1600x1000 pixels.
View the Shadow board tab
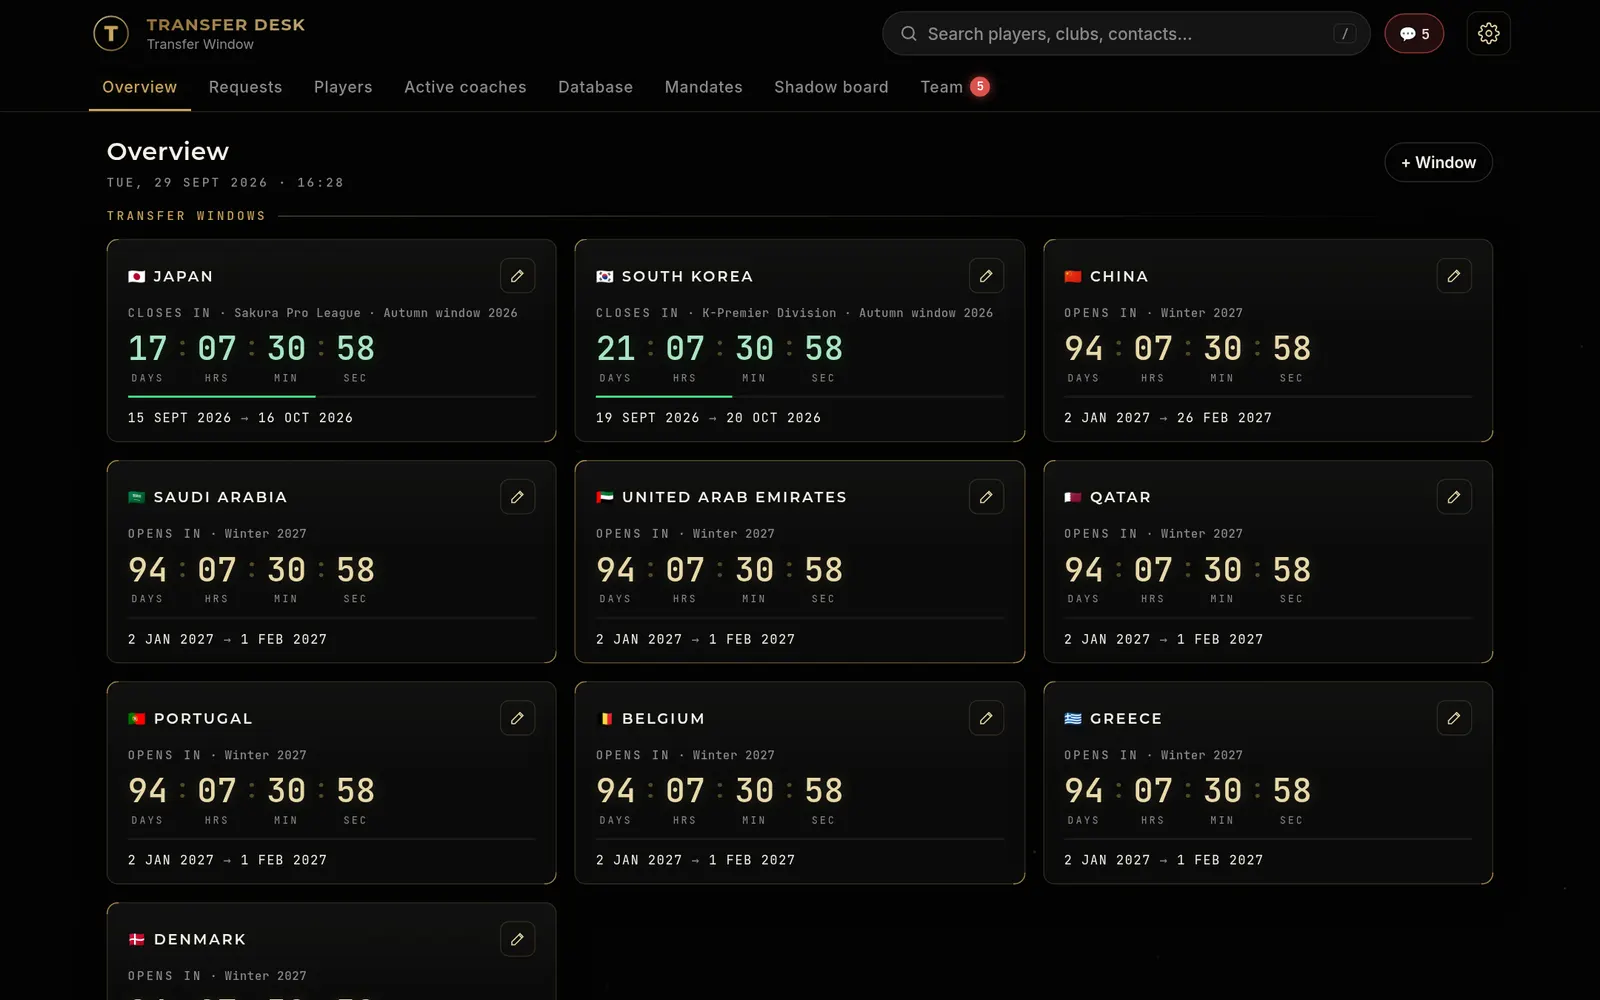pos(831,87)
